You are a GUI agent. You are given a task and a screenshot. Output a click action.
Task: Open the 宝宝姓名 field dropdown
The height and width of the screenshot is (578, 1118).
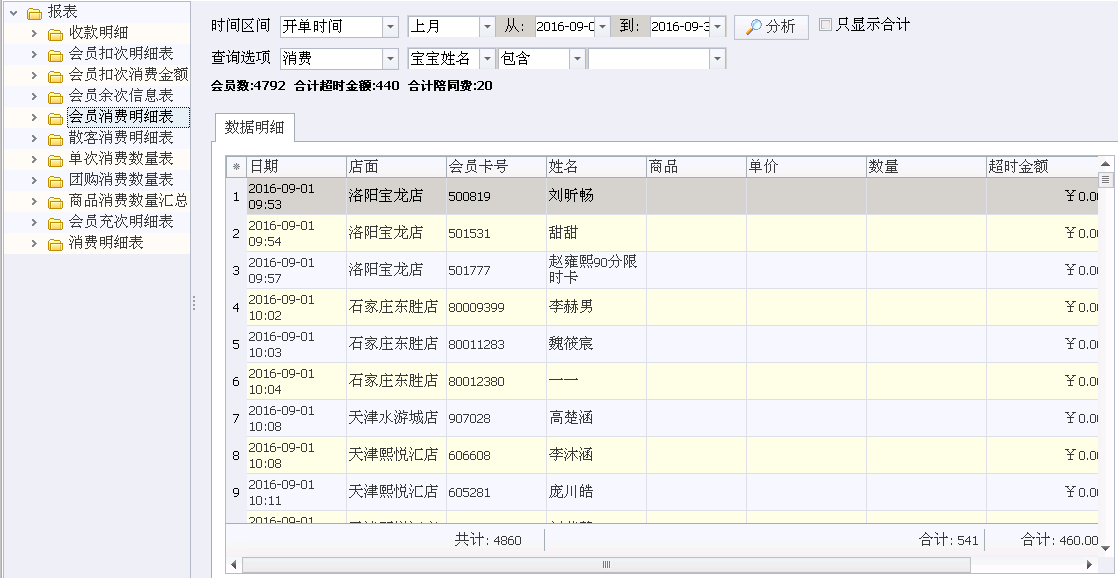pyautogui.click(x=487, y=59)
